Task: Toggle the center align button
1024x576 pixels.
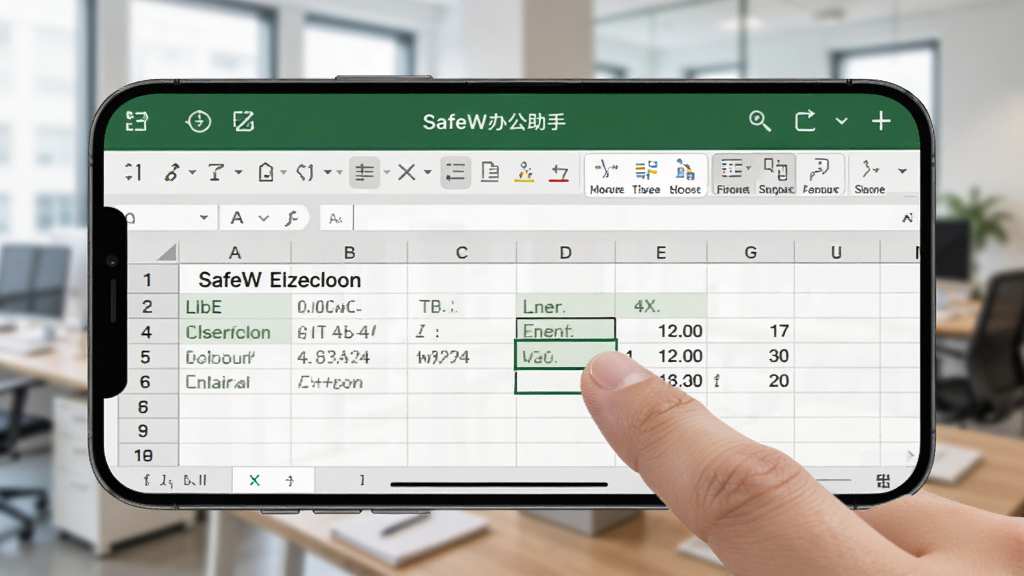Action: point(364,172)
